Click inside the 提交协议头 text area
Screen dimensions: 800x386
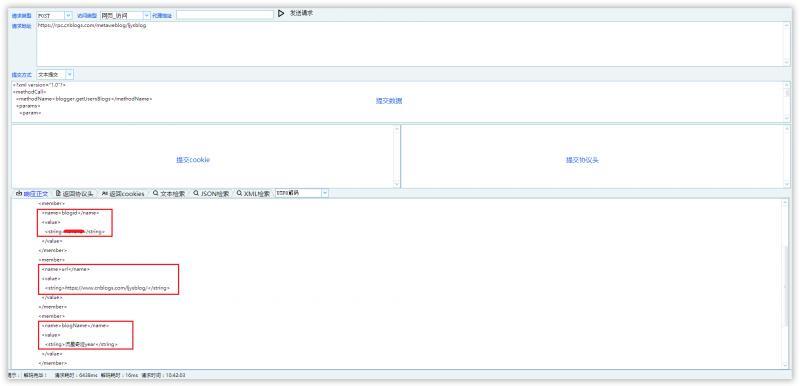click(596, 156)
